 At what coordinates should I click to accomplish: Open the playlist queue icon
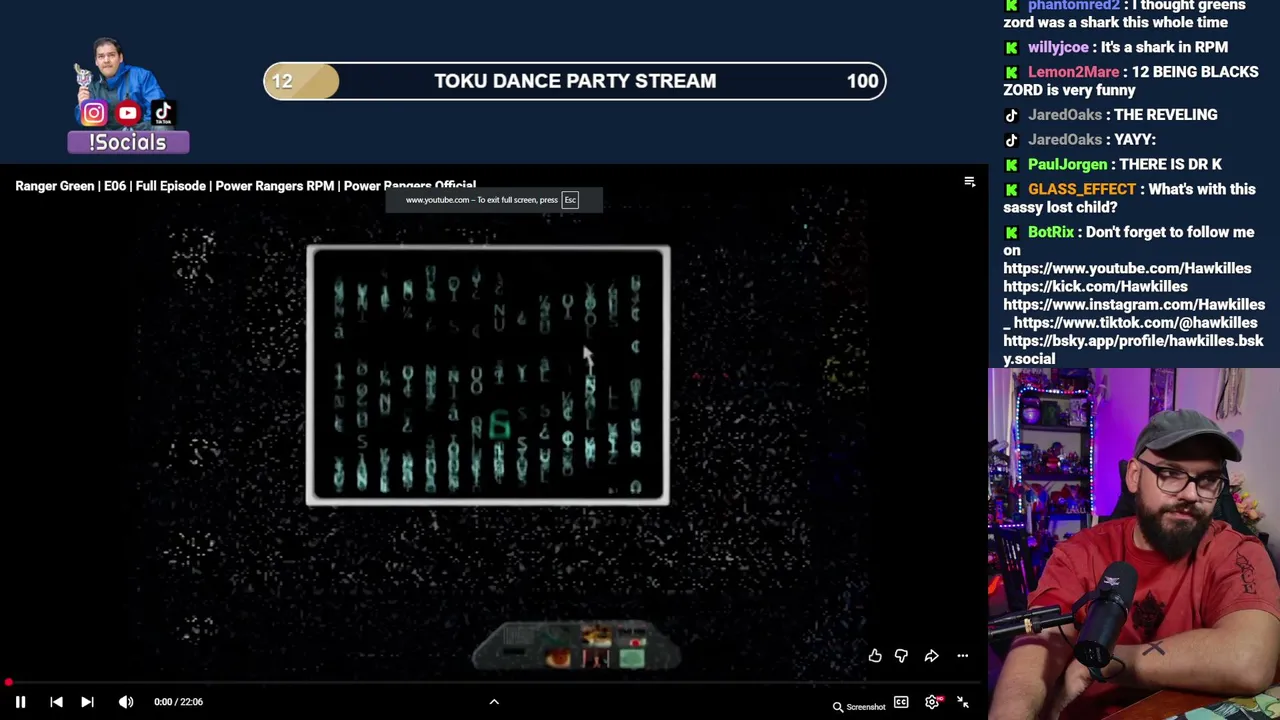pyautogui.click(x=969, y=182)
